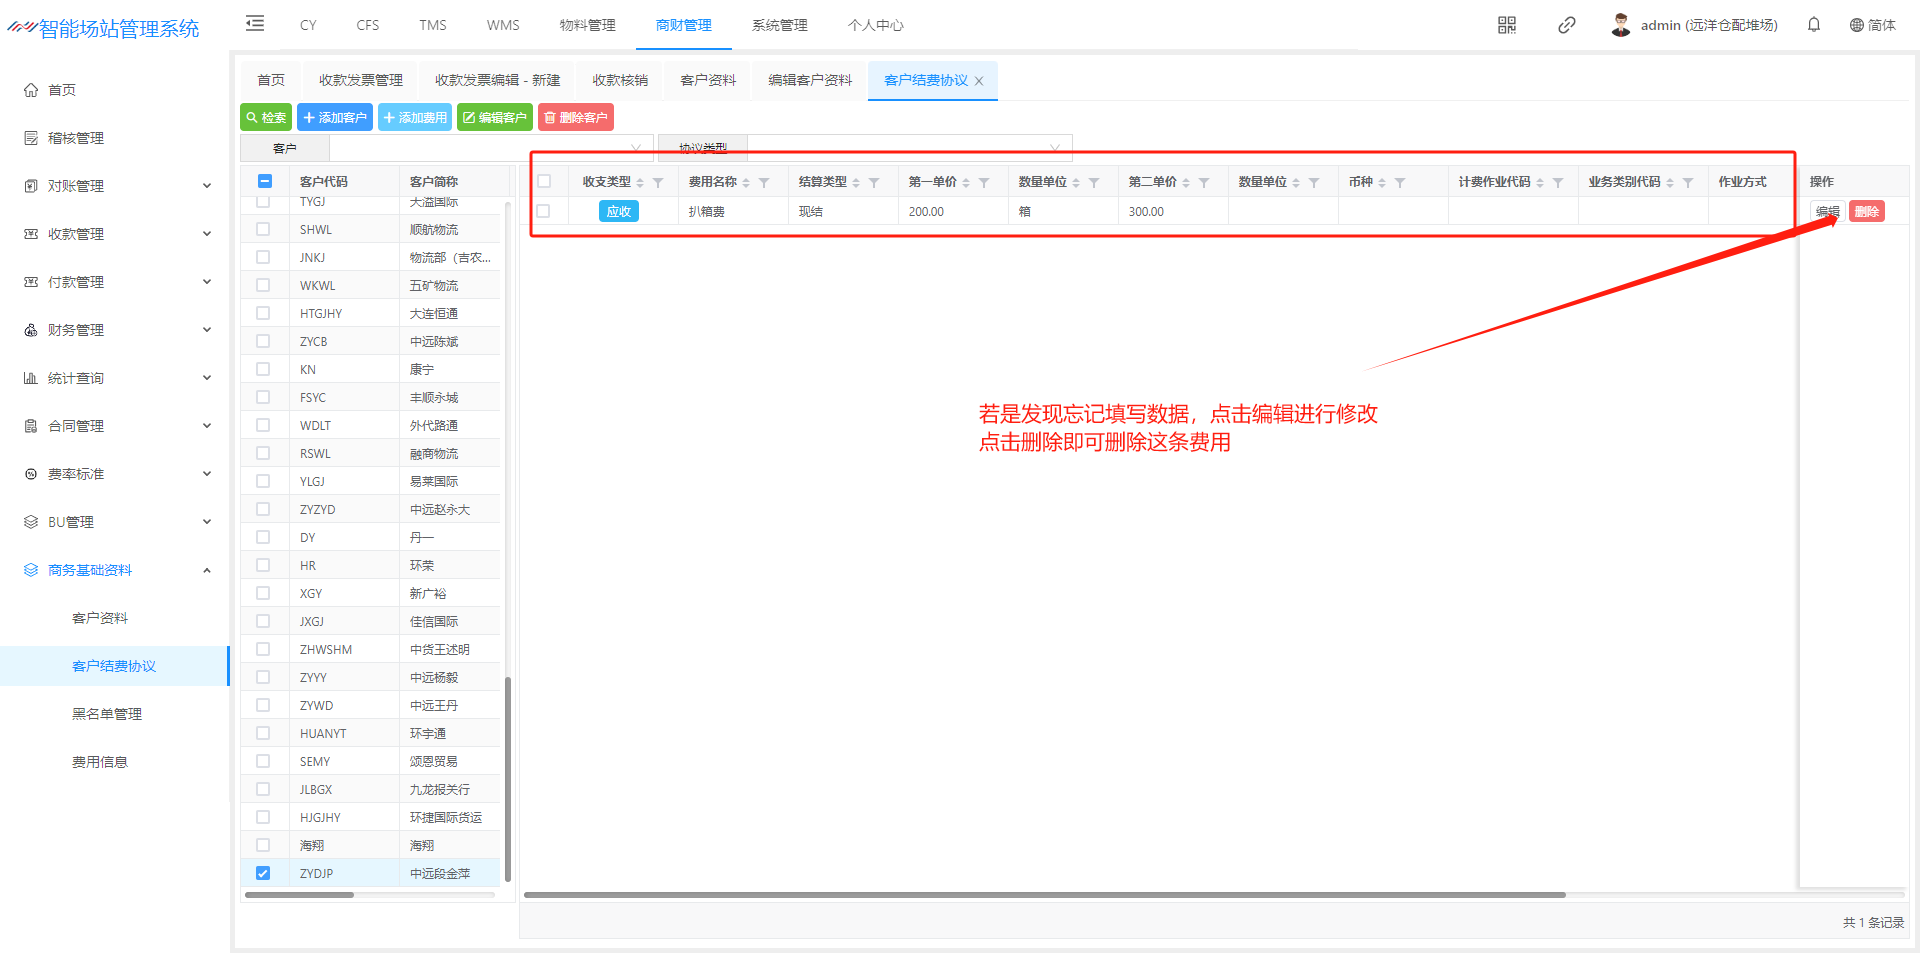Click the sidebar collapse icon
1920x953 pixels.
[255, 24]
